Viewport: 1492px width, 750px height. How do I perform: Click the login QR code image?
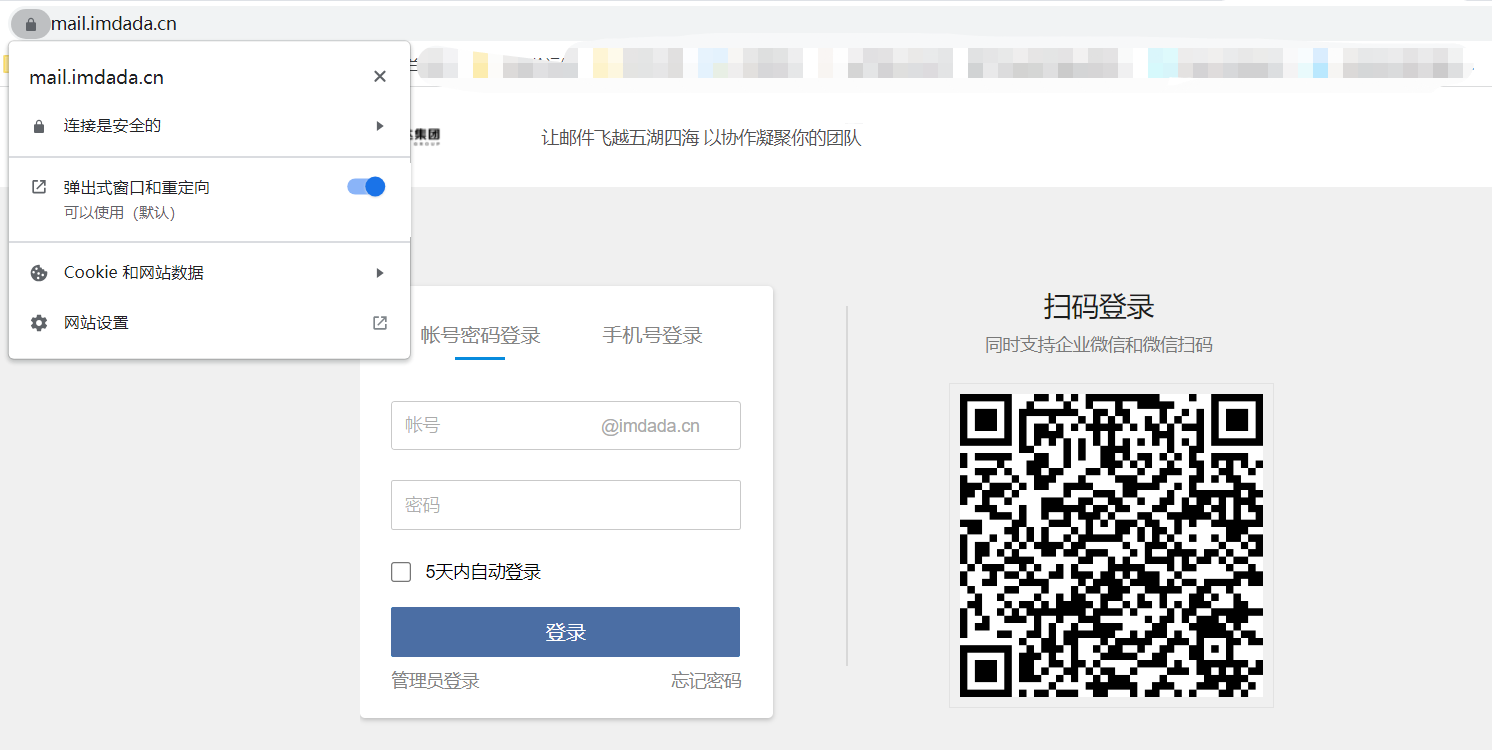1111,545
